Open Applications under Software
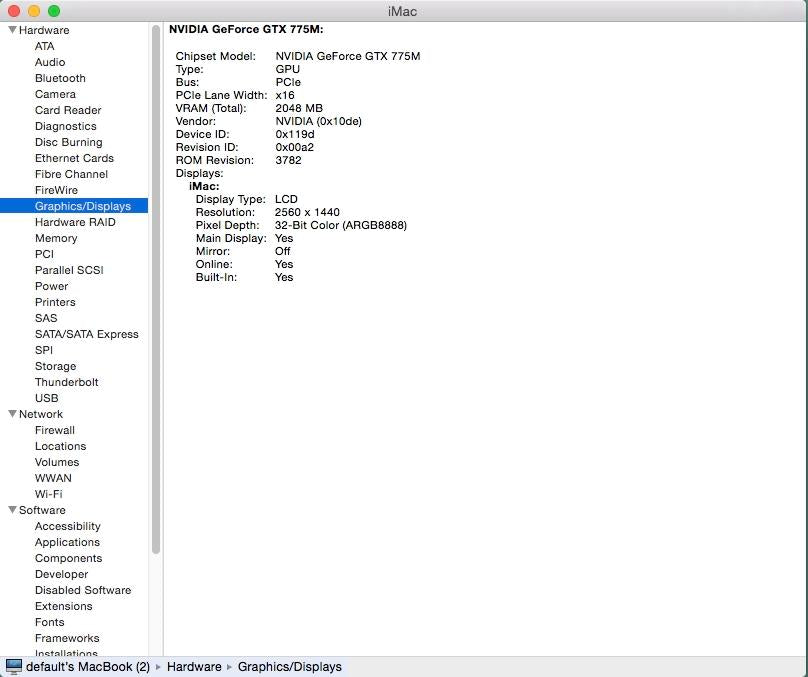Viewport: 808px width, 677px height. tap(67, 542)
